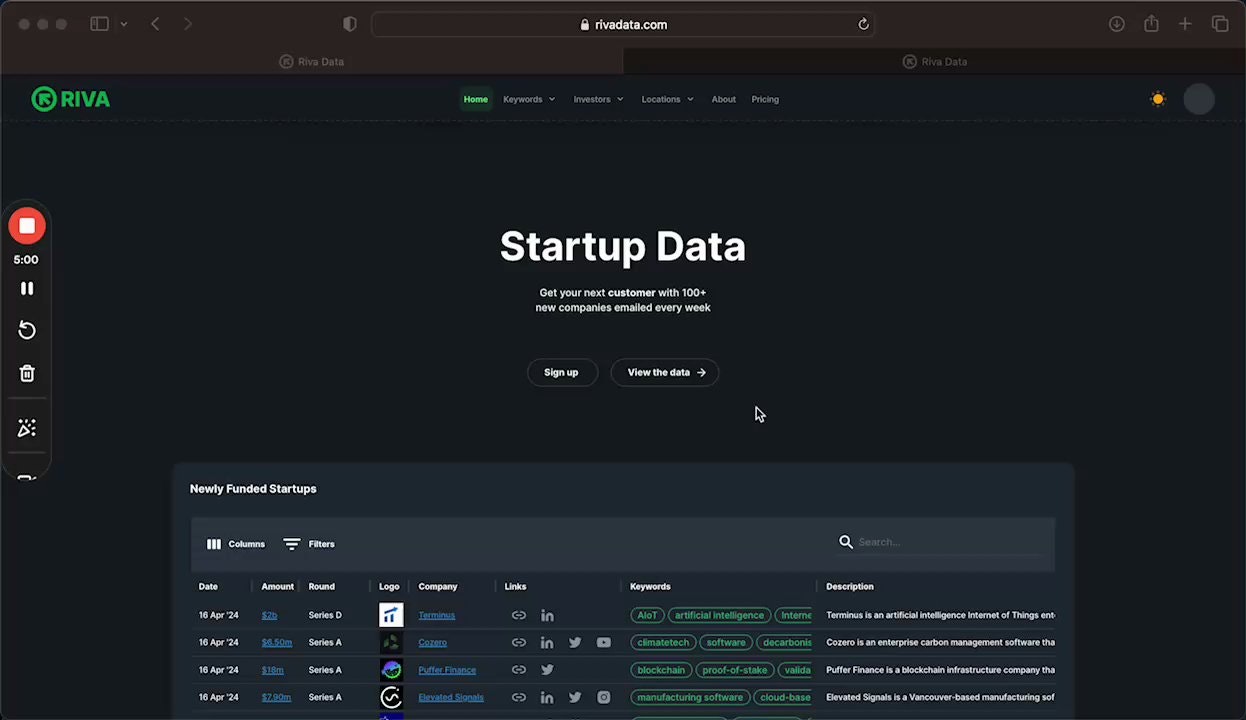Click the table search field
The image size is (1246, 720).
pyautogui.click(x=930, y=541)
